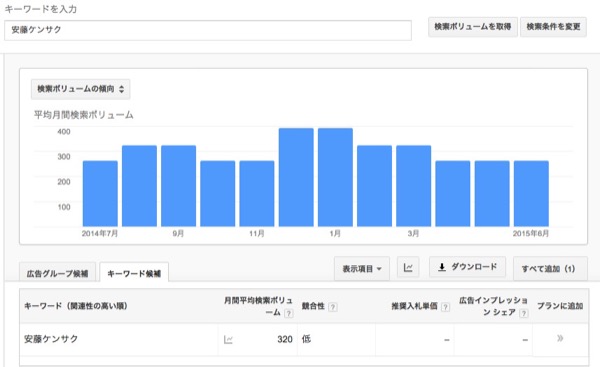Click the 検索条件を変更 button
Screen dimensions: 600x367
[x=553, y=27]
